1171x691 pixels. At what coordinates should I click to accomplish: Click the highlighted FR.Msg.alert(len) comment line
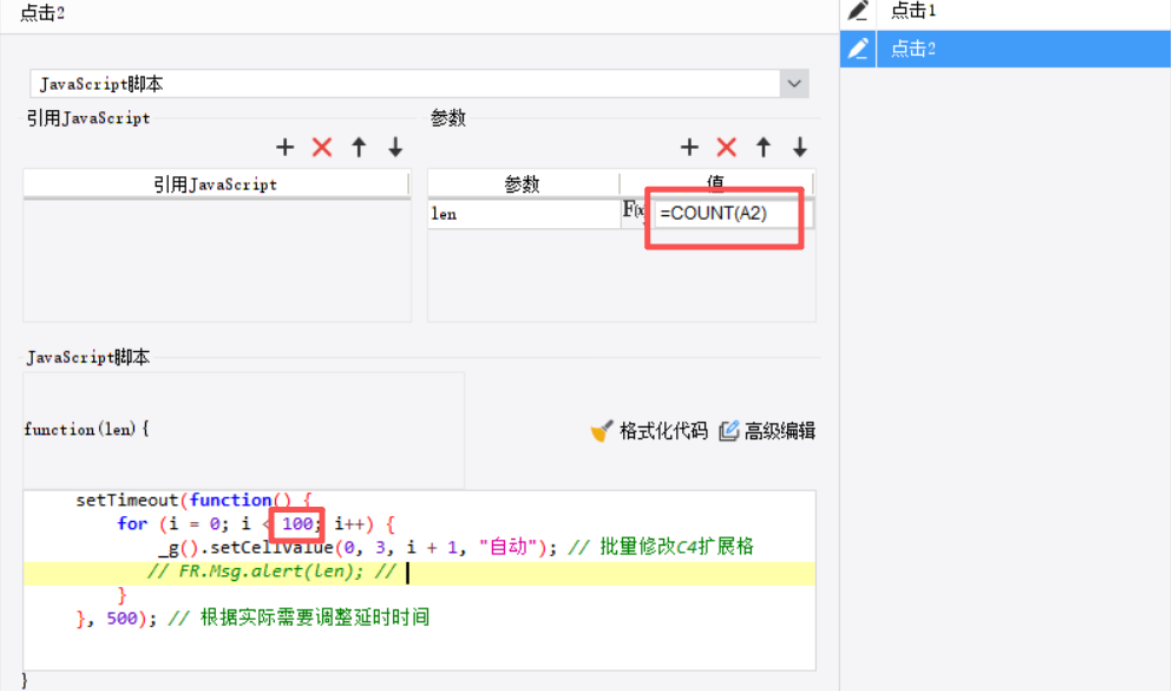coord(419,572)
